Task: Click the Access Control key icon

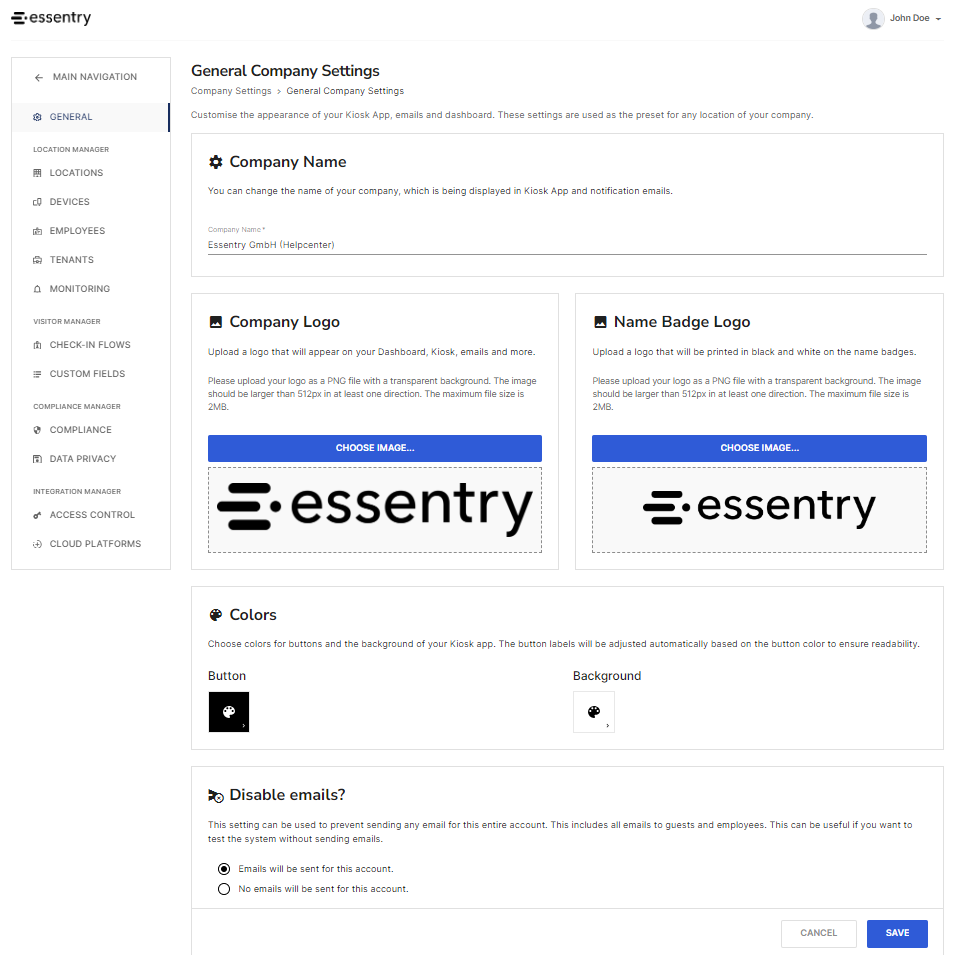Action: tap(37, 515)
